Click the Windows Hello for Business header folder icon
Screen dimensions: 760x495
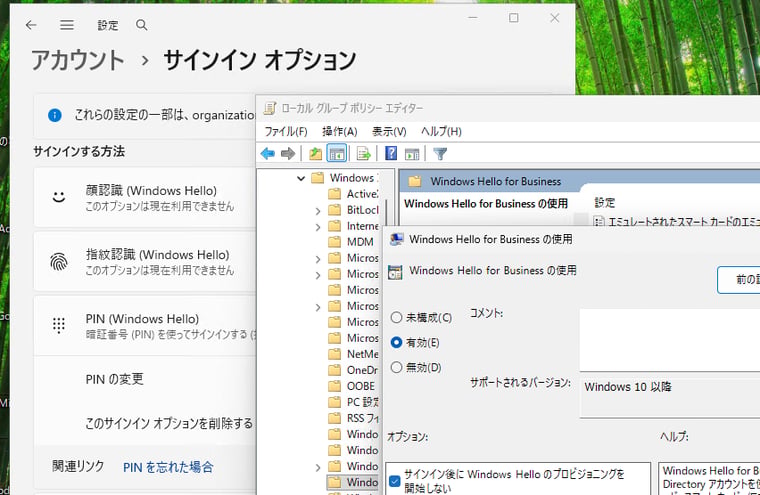[x=414, y=181]
